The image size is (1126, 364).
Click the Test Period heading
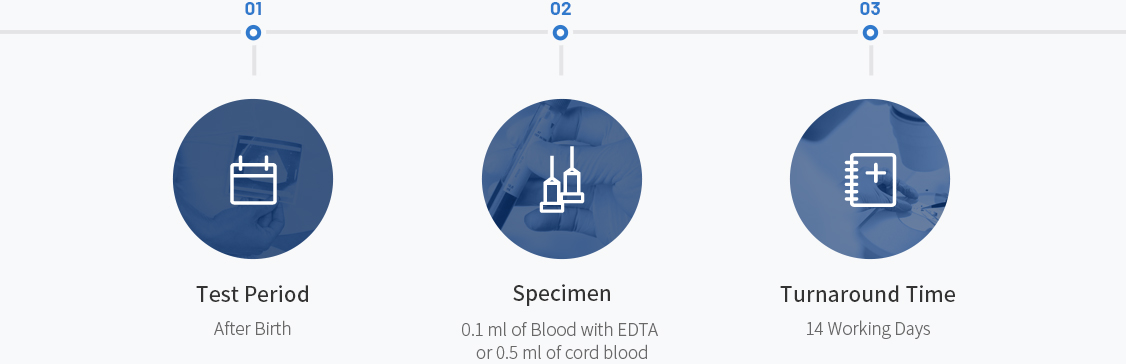coord(253,294)
